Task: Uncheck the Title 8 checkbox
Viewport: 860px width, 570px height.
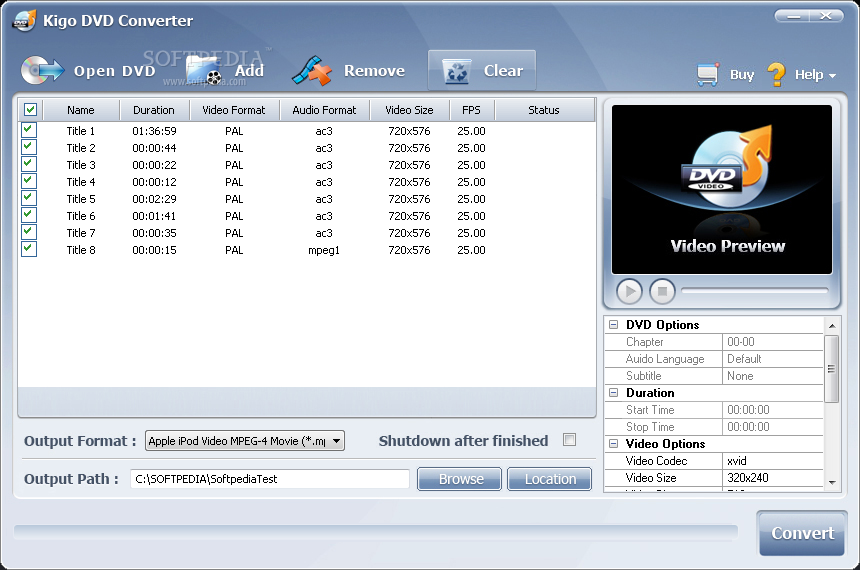Action: coord(29,249)
